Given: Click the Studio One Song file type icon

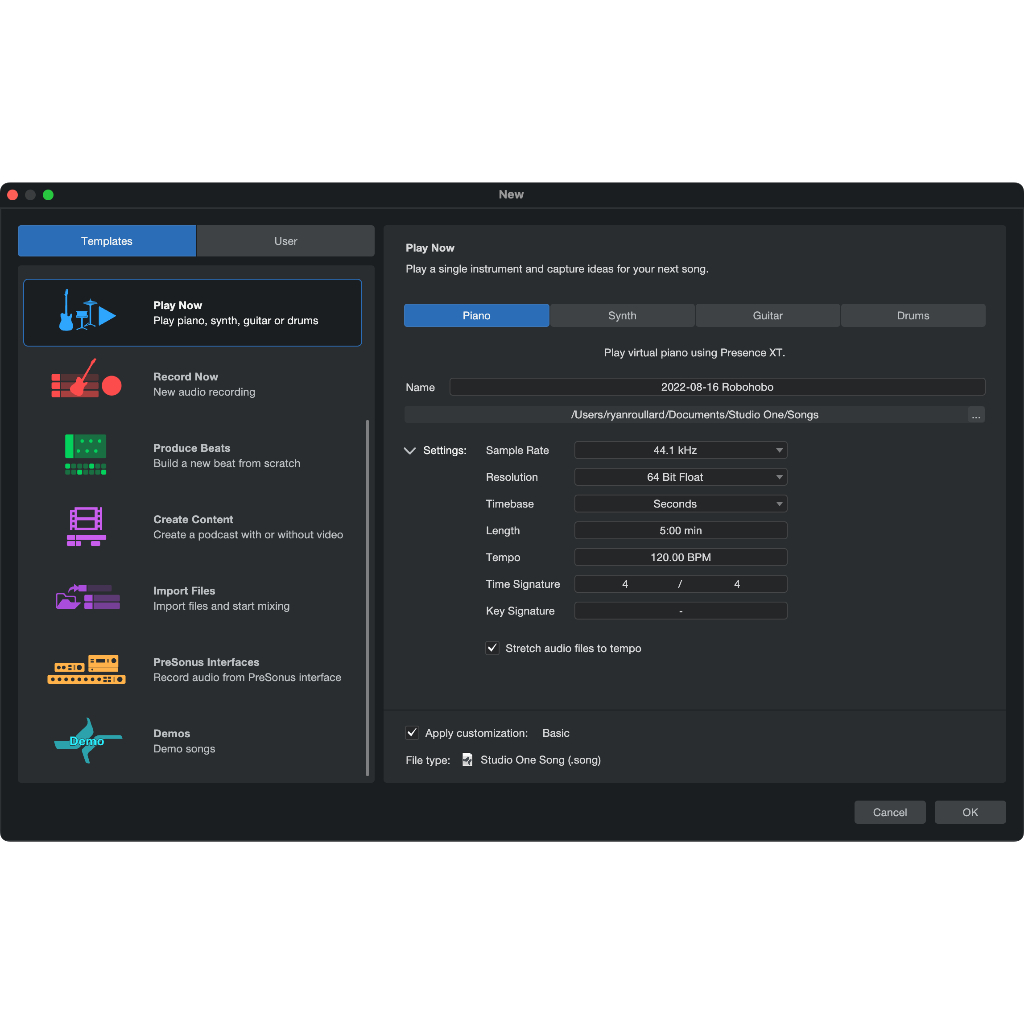Looking at the screenshot, I should (x=467, y=760).
